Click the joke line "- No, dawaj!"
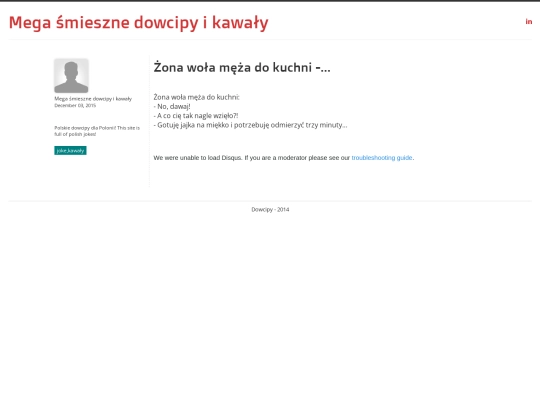540x405 pixels. (172, 106)
